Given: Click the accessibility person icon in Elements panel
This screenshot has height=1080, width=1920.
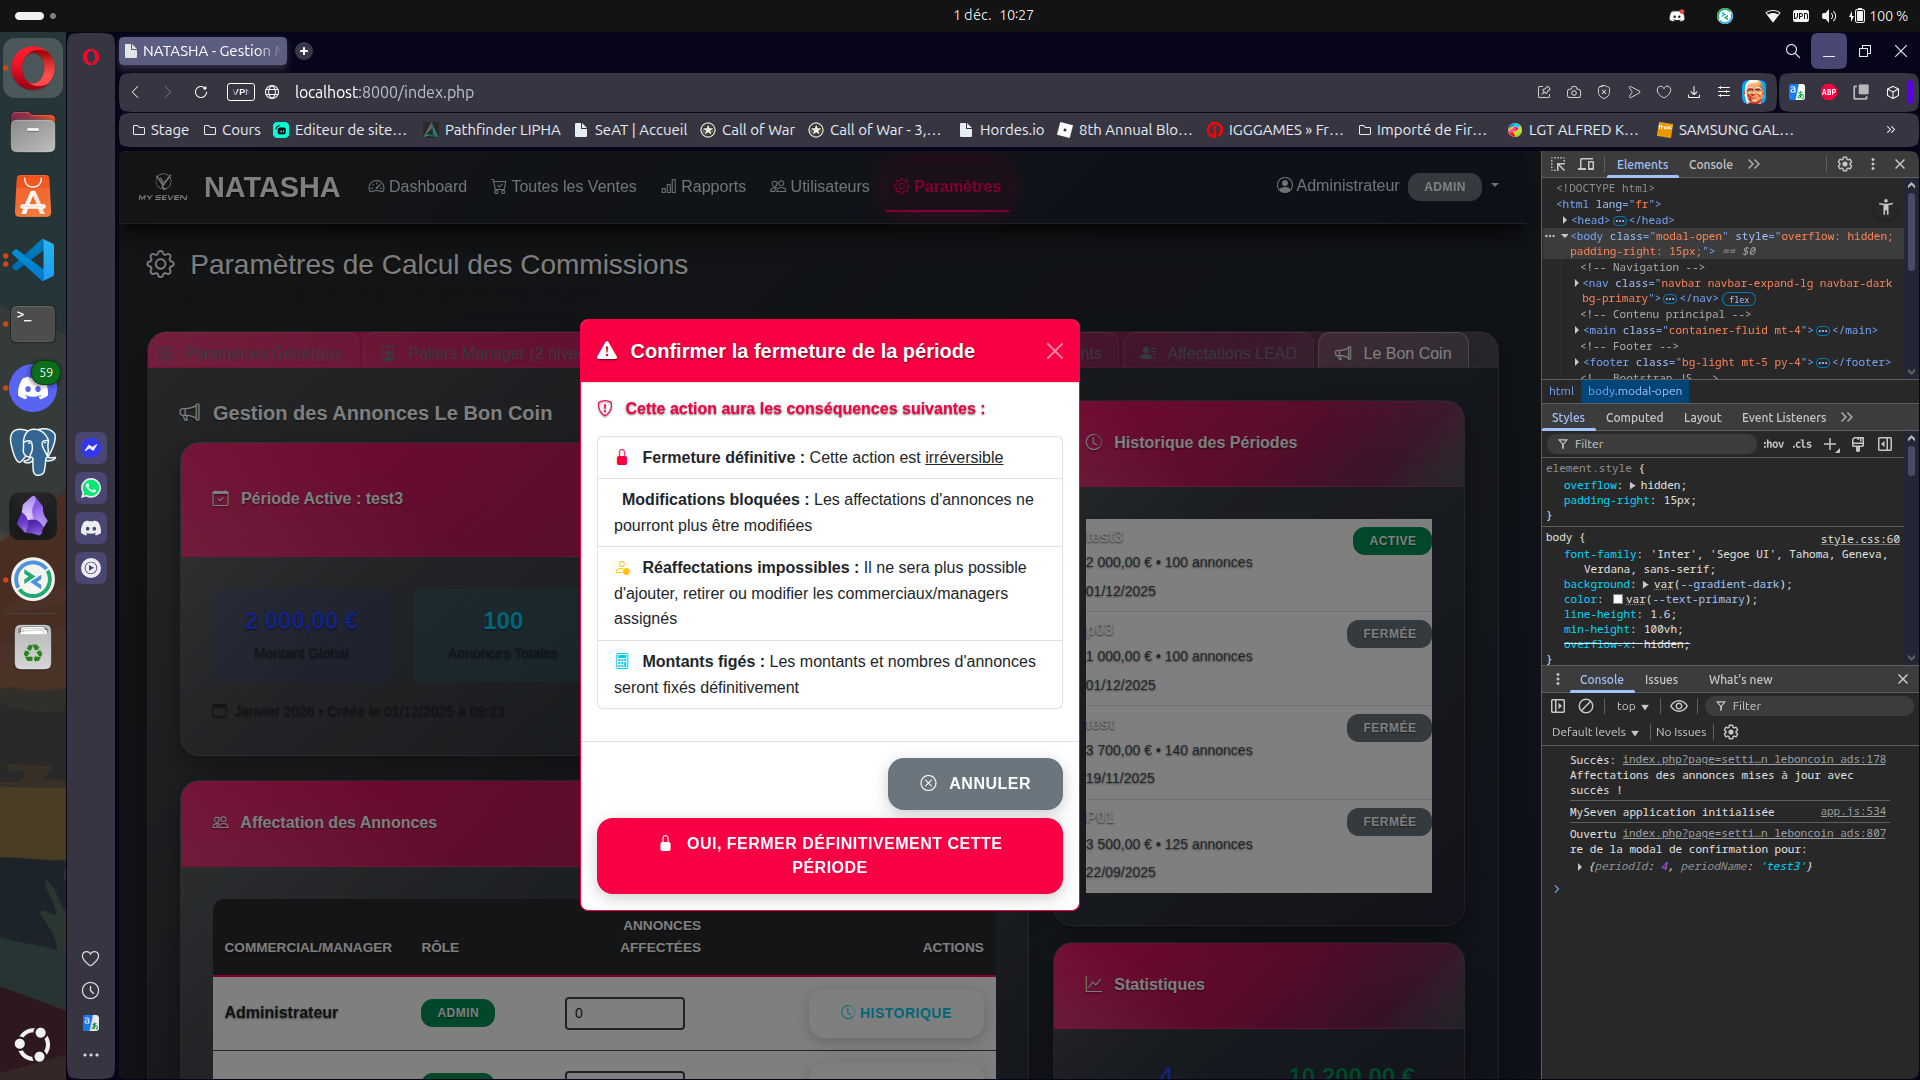Looking at the screenshot, I should pyautogui.click(x=1885, y=207).
